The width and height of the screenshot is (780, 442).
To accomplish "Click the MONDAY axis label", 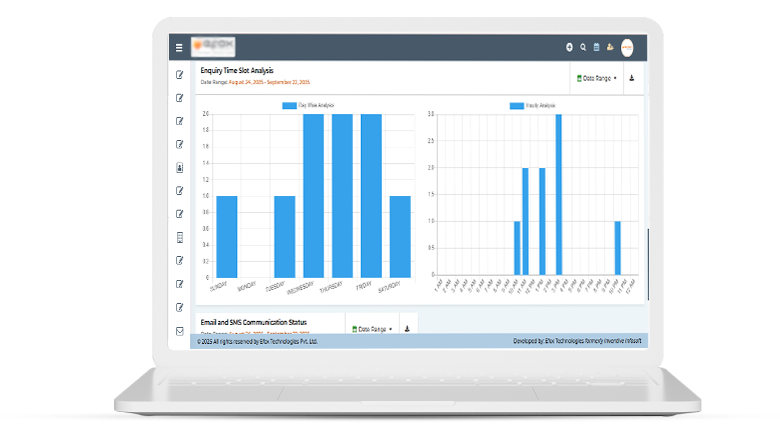I will 247,286.
